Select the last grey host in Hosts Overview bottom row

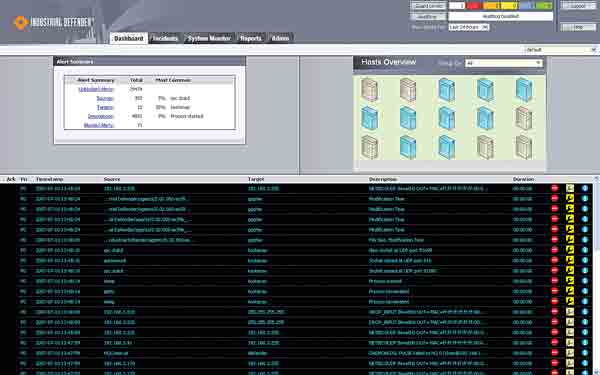[x=523, y=147]
